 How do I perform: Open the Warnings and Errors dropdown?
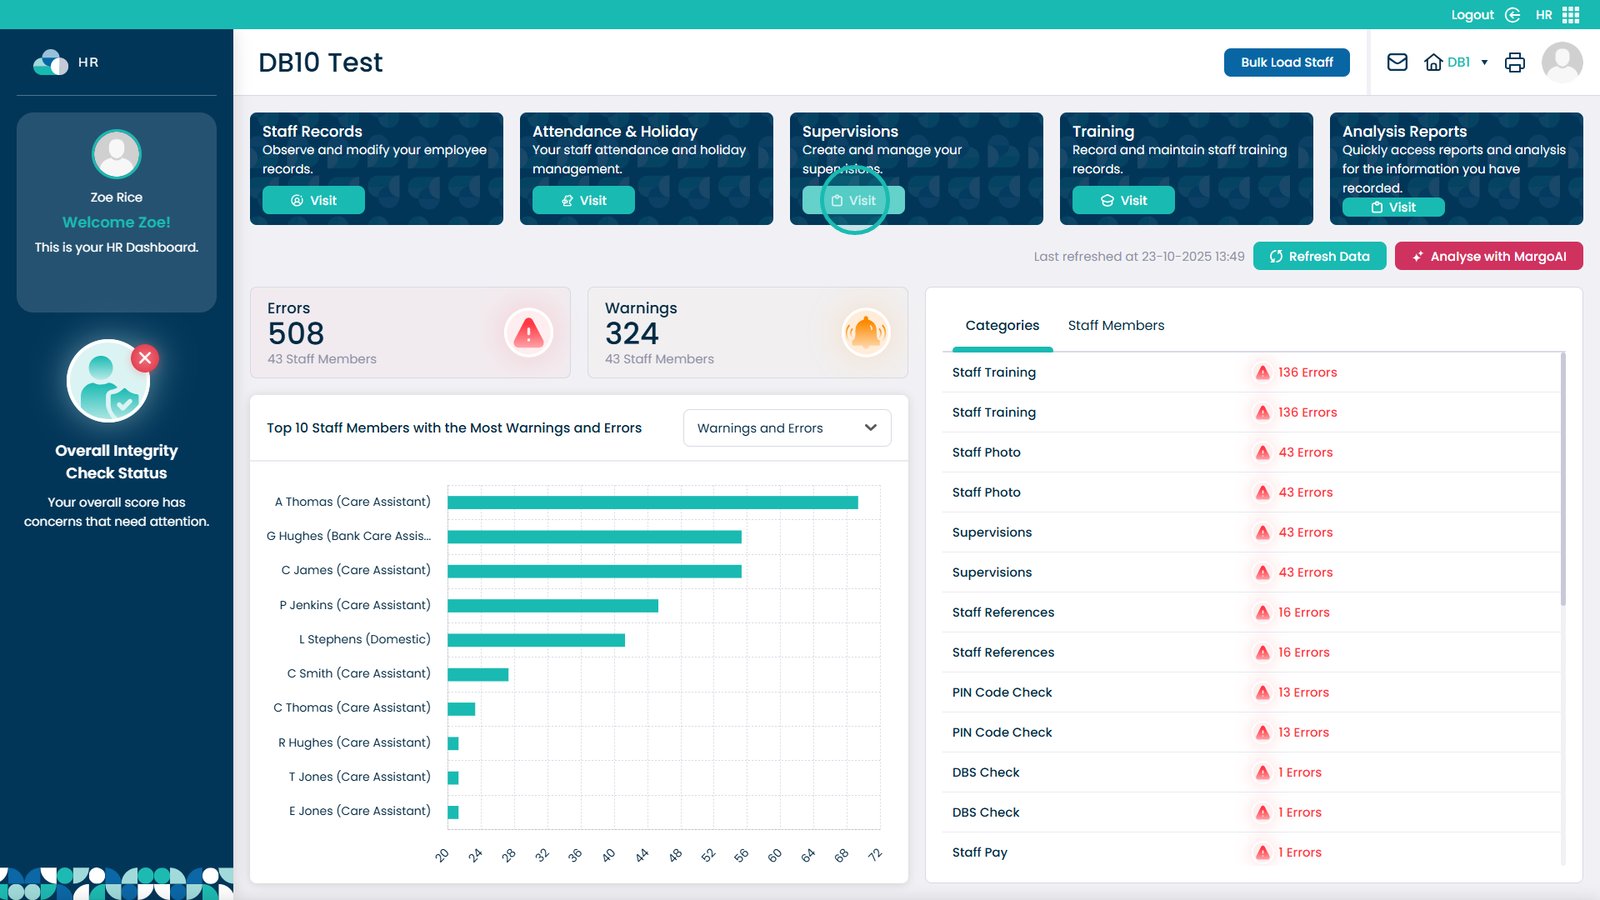click(x=786, y=428)
